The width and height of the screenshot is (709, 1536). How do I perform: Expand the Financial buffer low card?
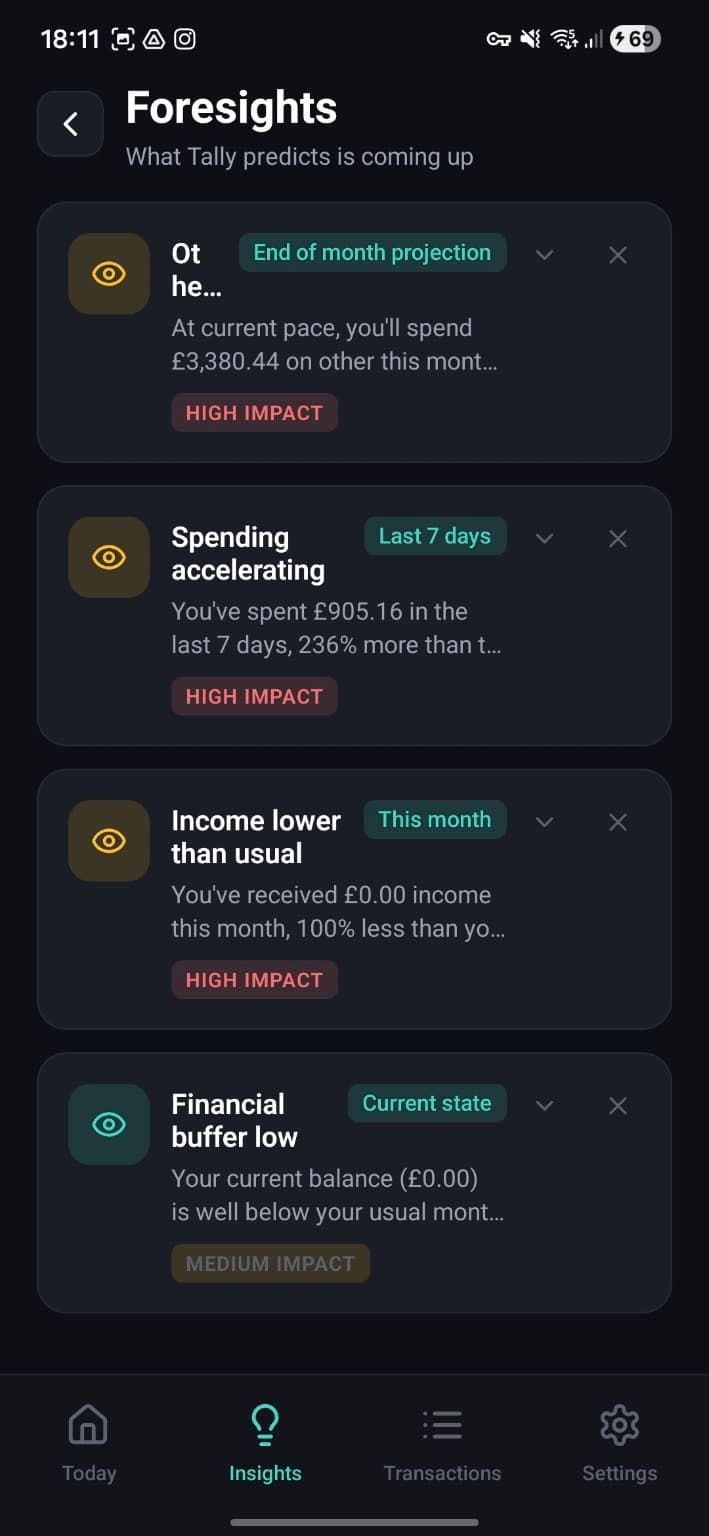[544, 1106]
